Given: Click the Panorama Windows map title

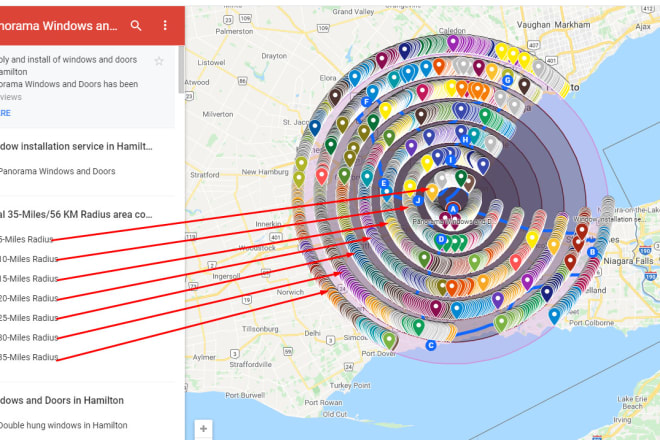Looking at the screenshot, I should [x=59, y=26].
